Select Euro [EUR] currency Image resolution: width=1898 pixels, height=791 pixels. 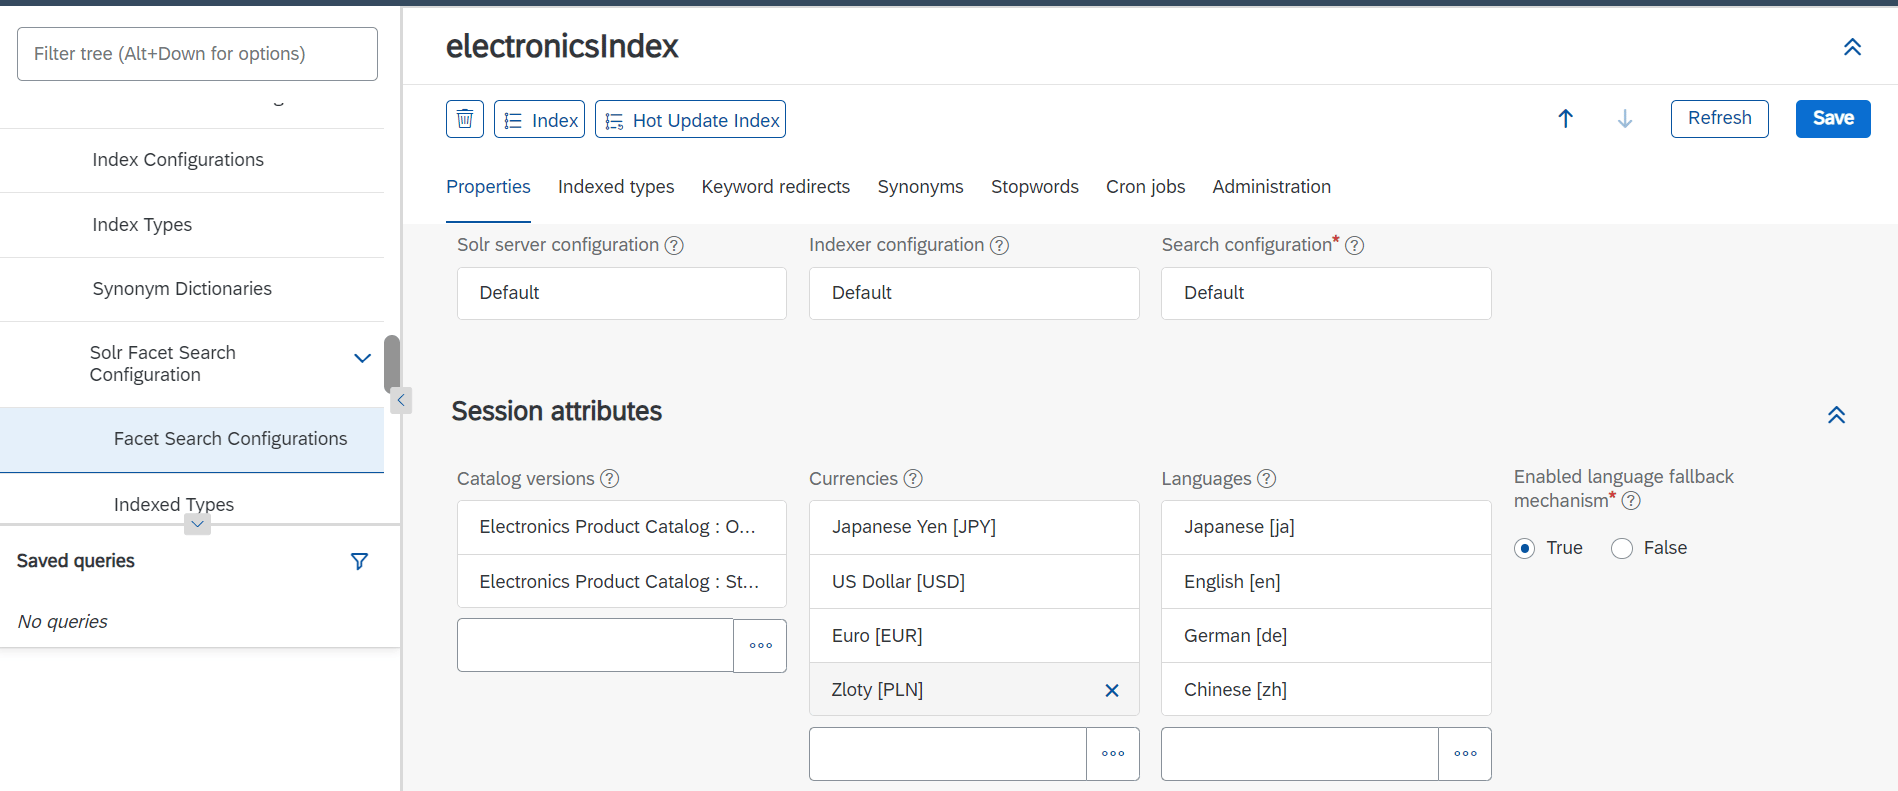tap(974, 635)
